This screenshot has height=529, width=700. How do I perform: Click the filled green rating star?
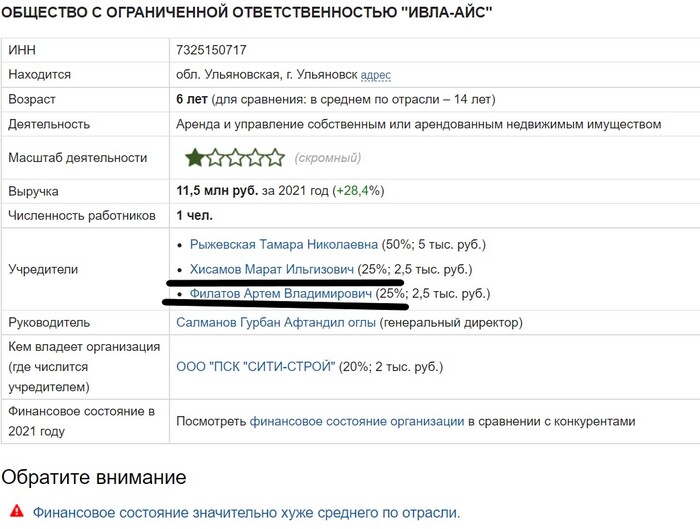[x=194, y=158]
